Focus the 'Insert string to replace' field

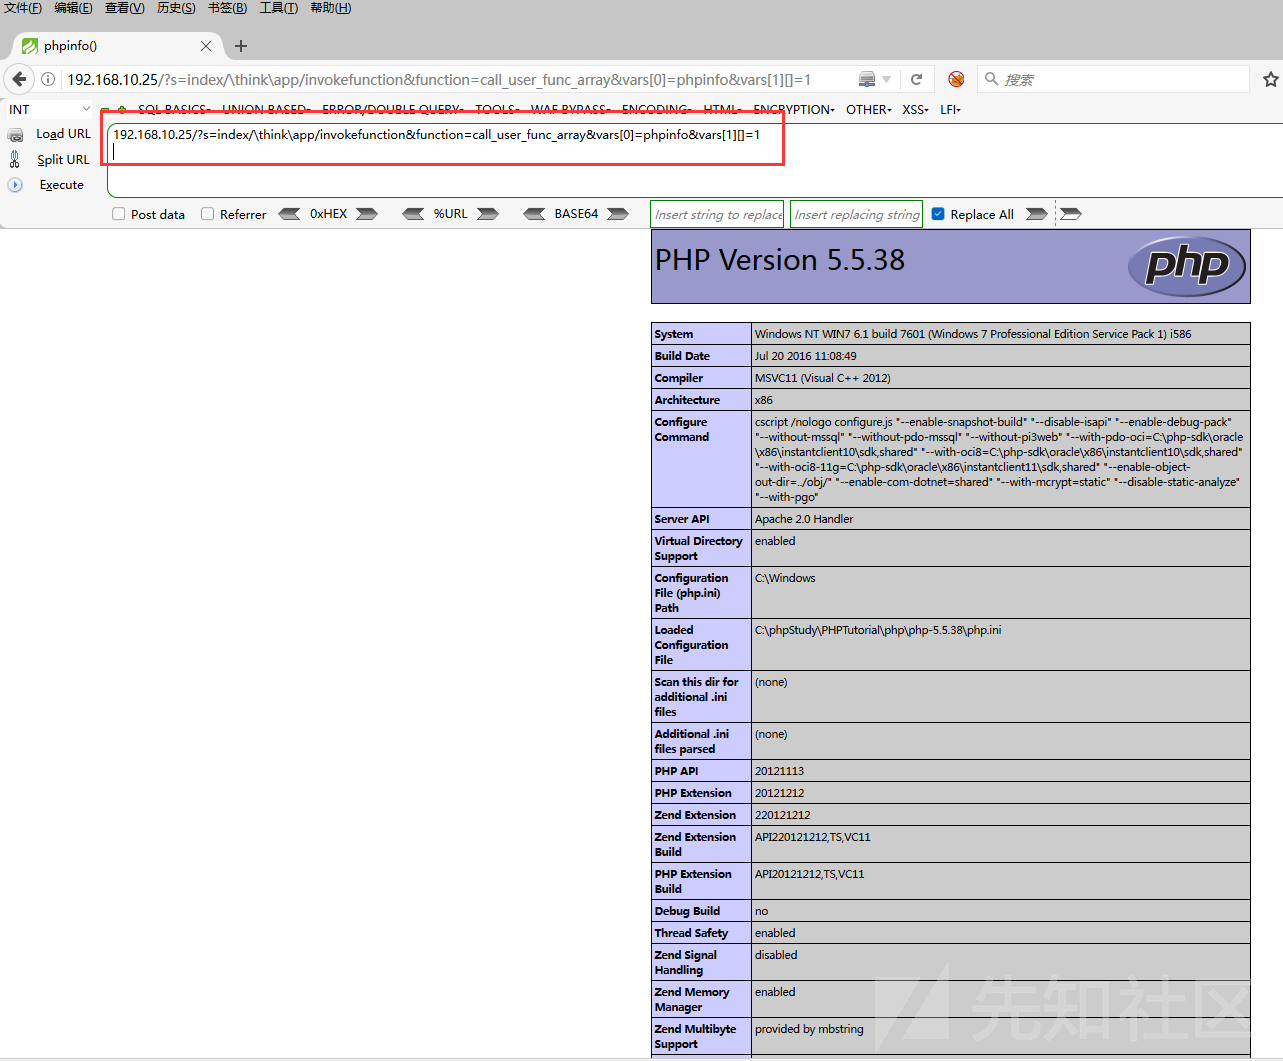pos(717,214)
